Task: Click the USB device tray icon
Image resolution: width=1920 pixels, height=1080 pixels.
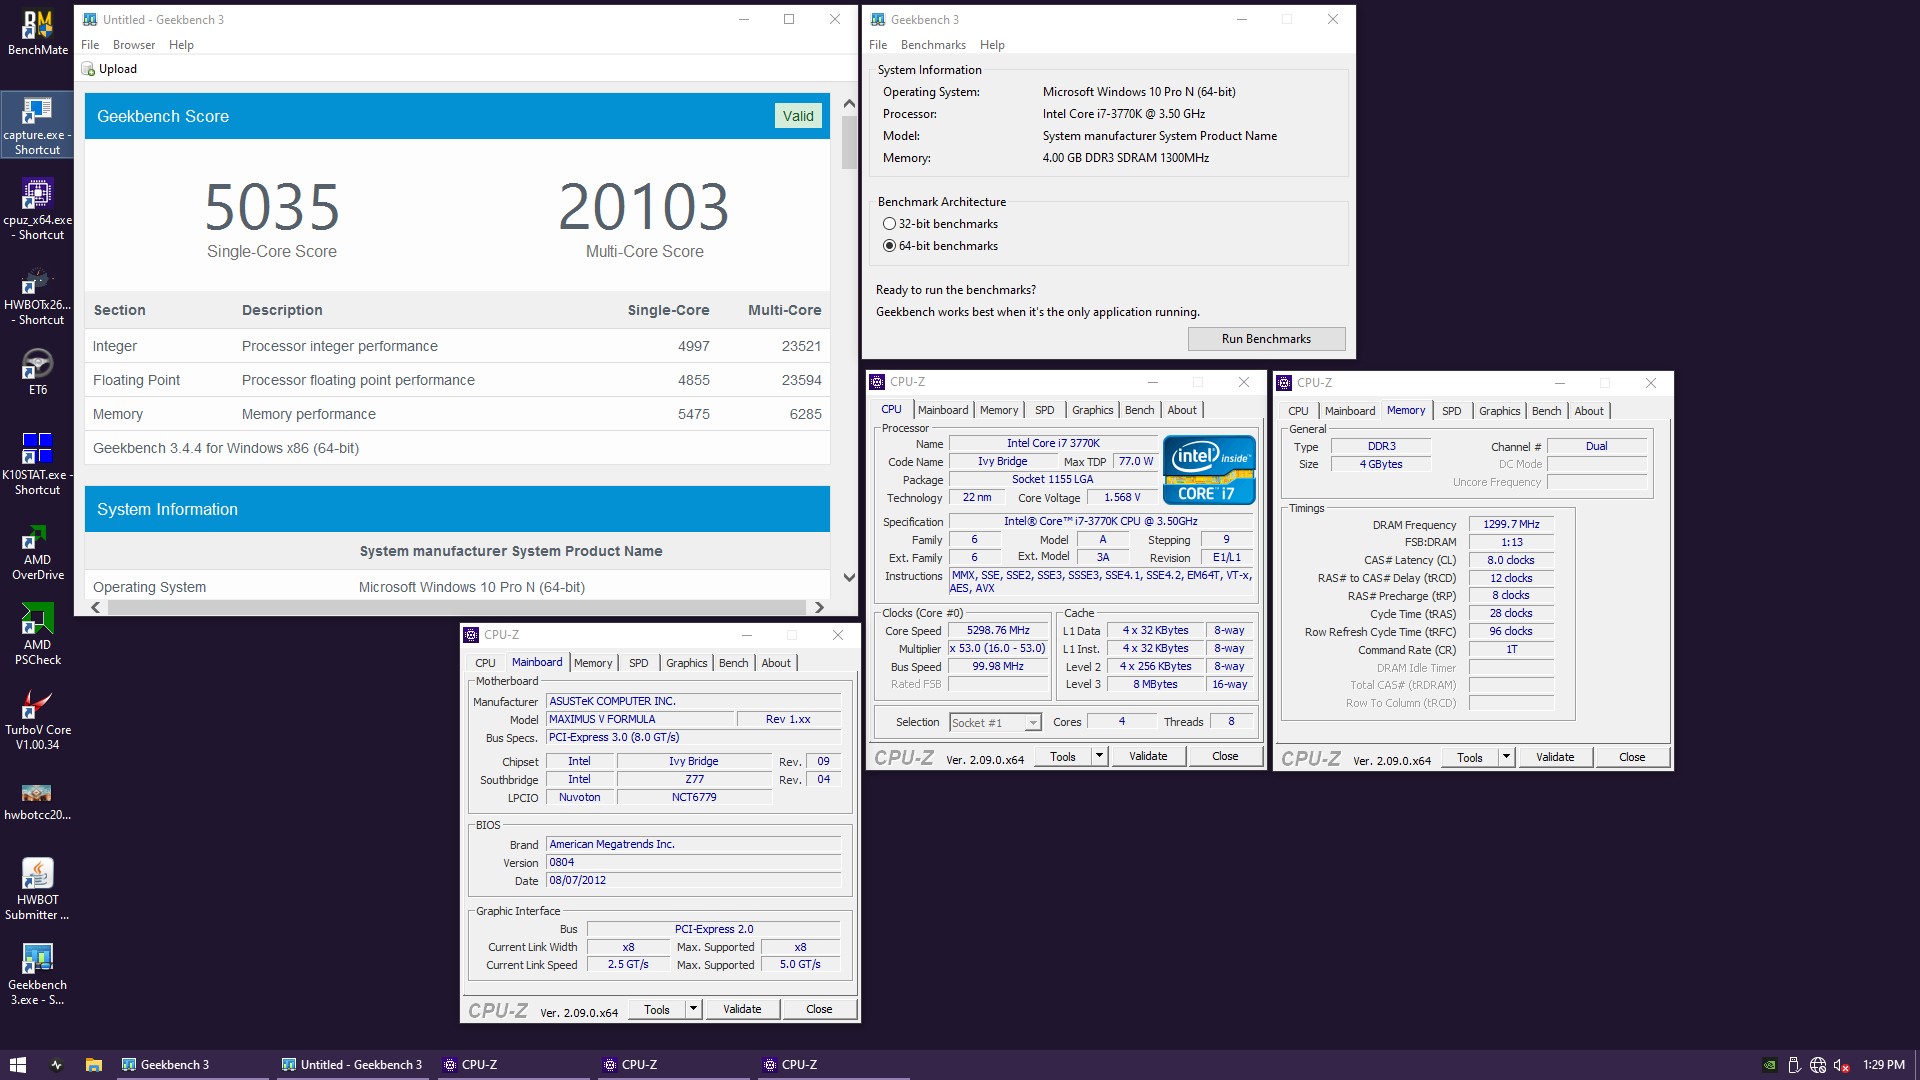Action: [x=1794, y=1065]
